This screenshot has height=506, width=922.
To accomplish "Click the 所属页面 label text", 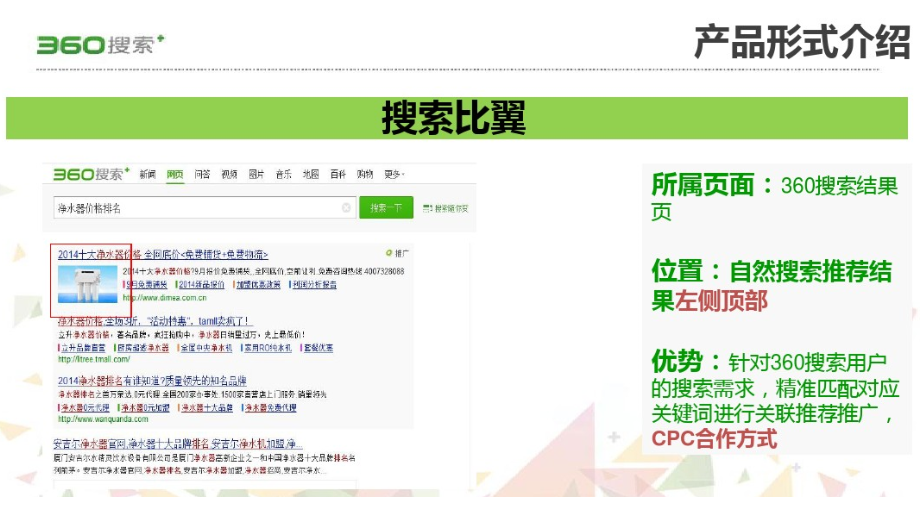I will pyautogui.click(x=703, y=185).
